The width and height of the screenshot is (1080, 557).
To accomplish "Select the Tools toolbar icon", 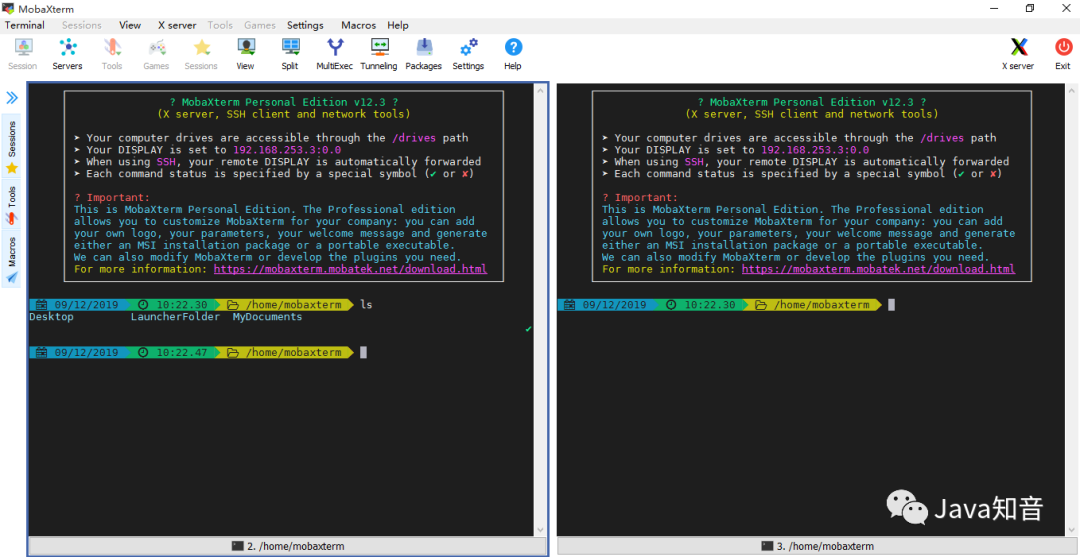I will point(112,54).
